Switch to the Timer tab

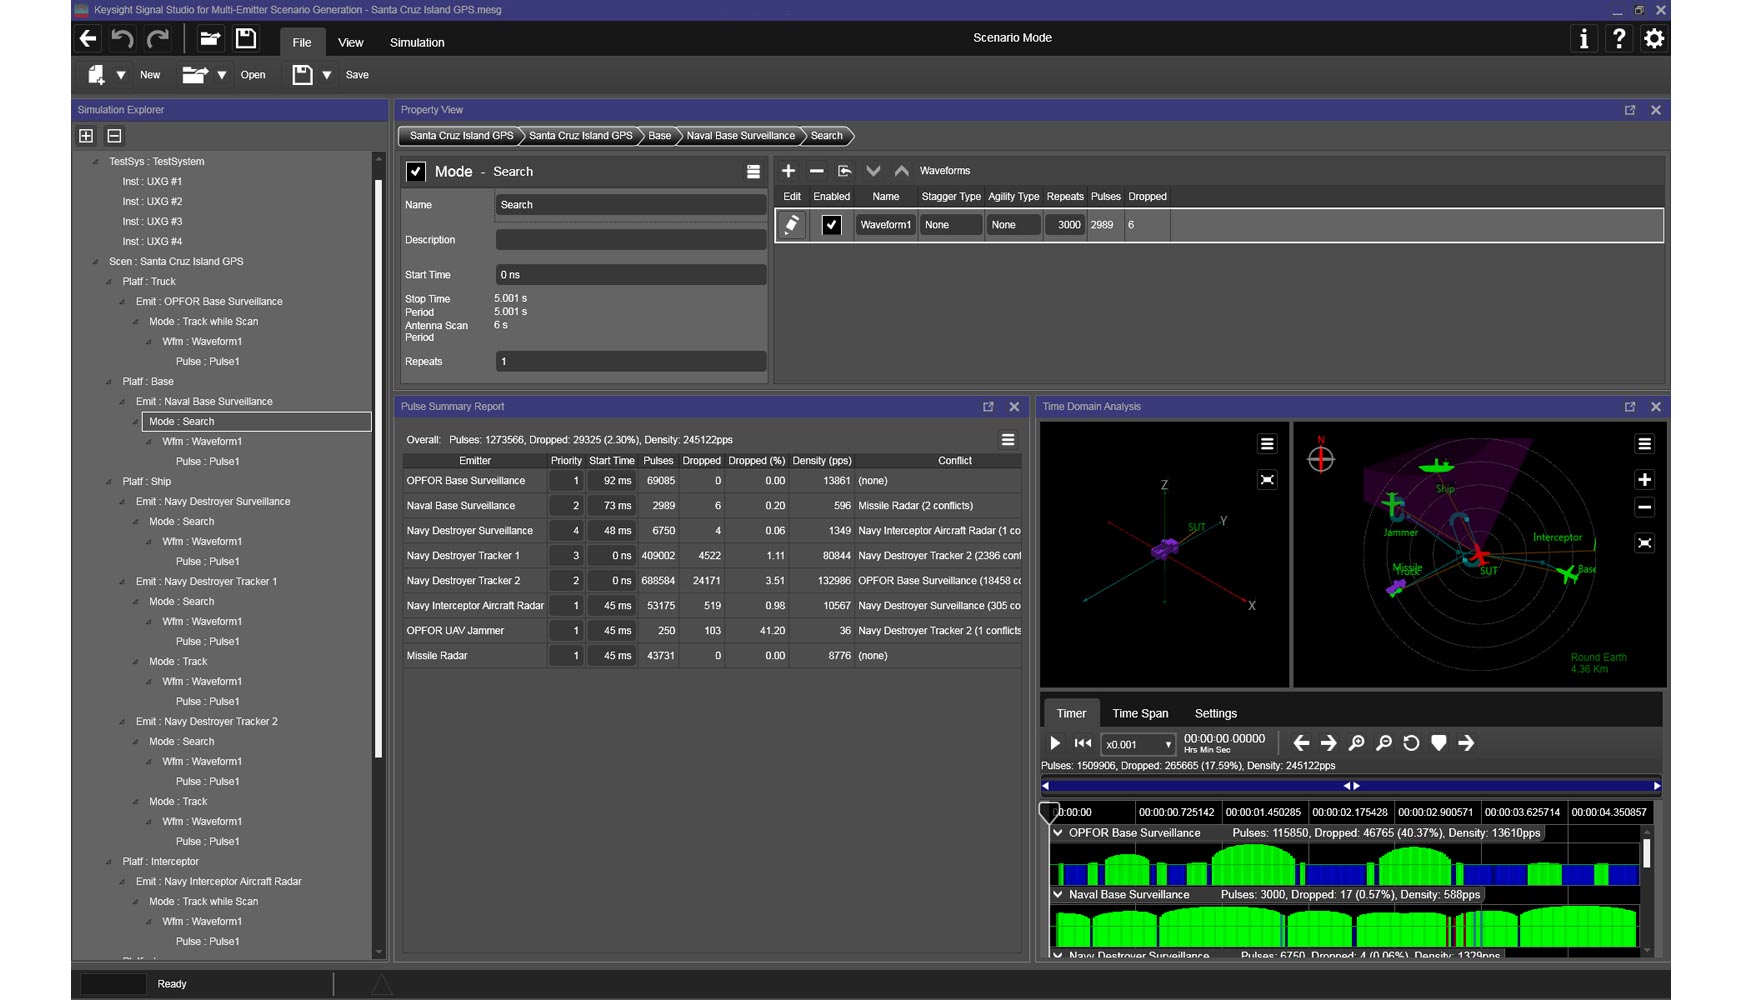1071,714
